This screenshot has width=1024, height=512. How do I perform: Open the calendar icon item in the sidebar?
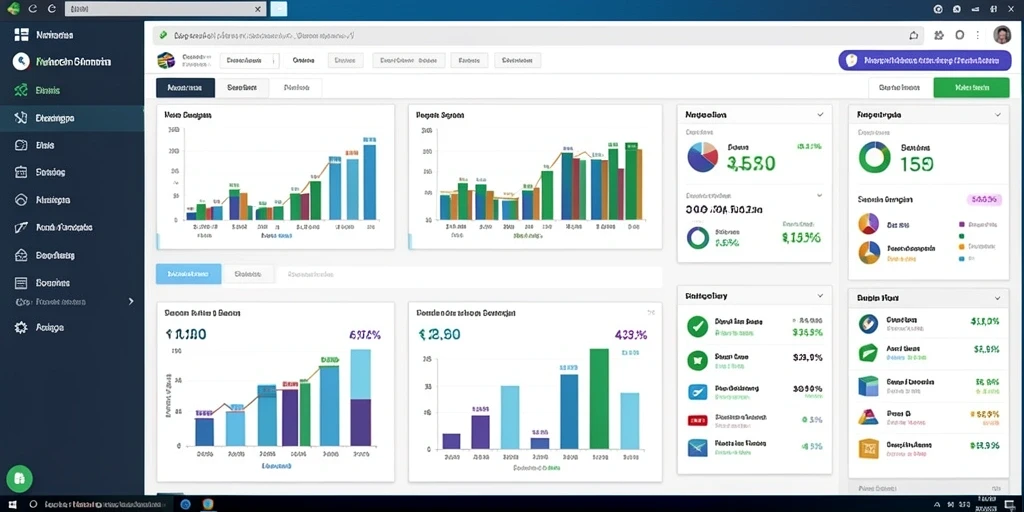click(21, 172)
